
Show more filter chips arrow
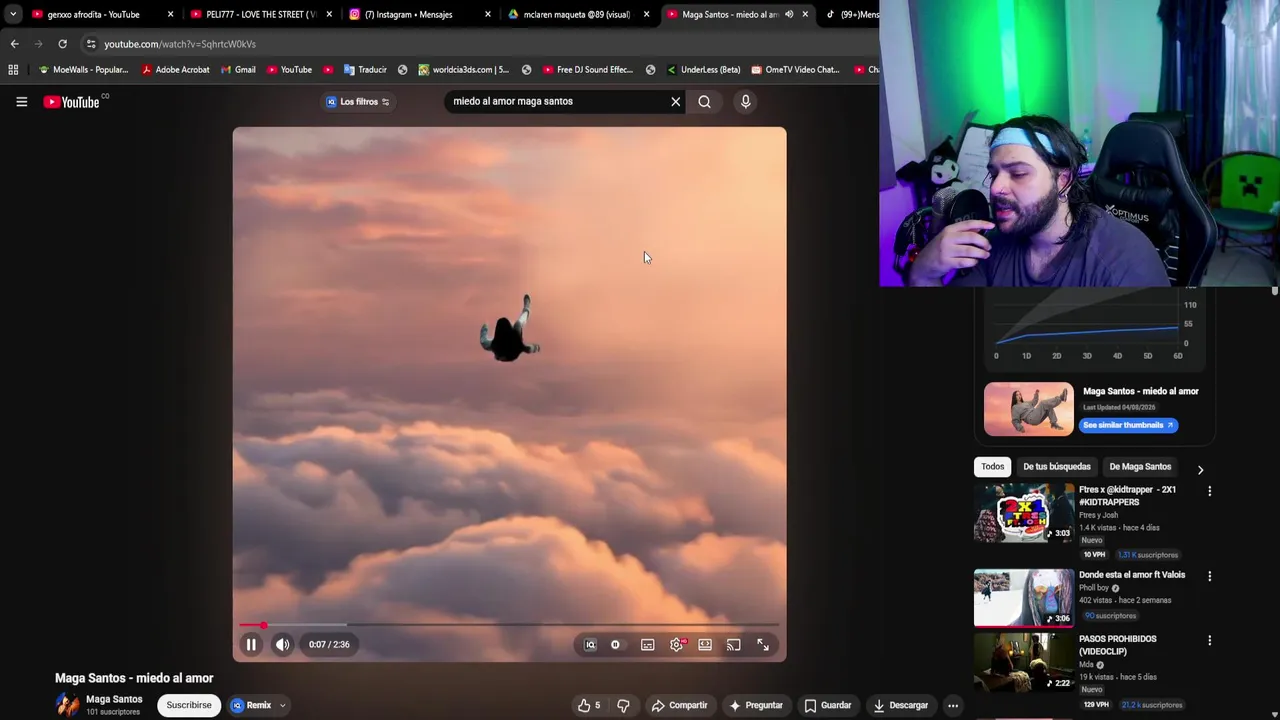(1200, 469)
